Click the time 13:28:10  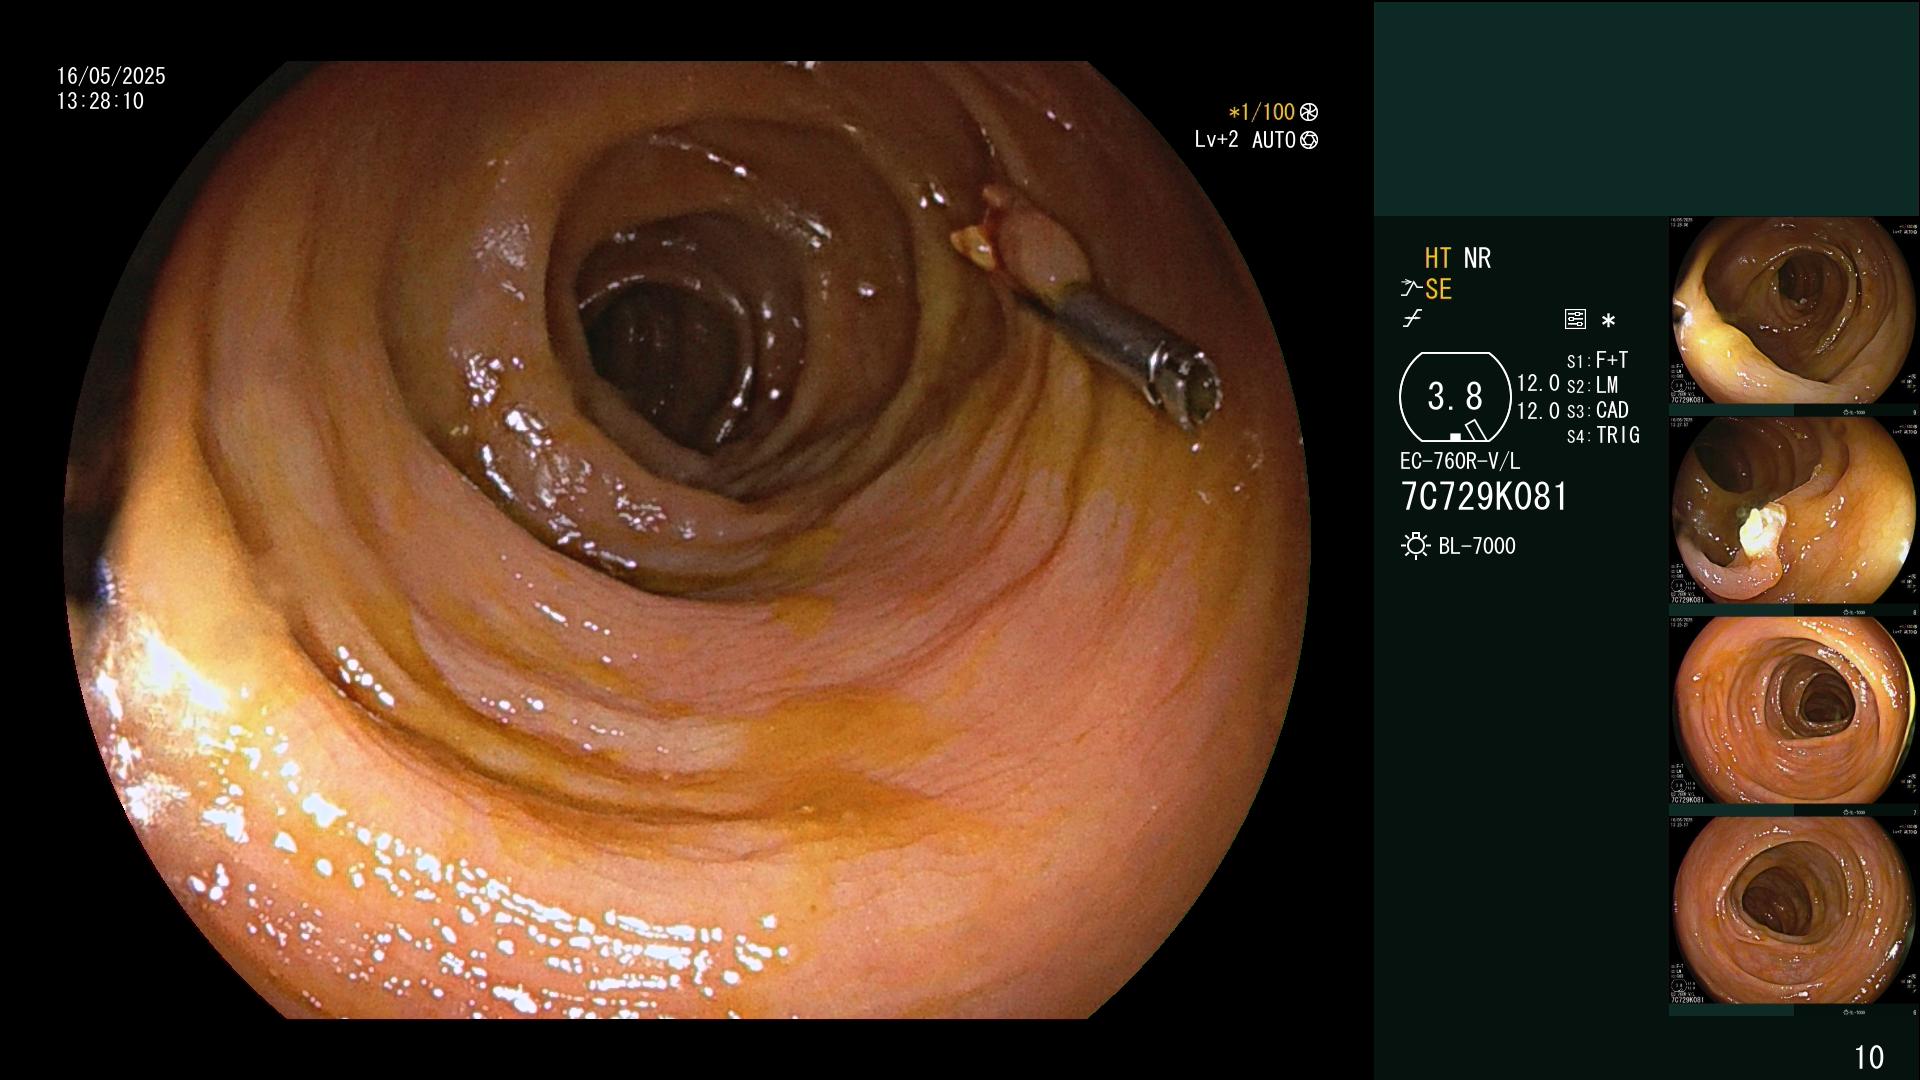coord(100,101)
